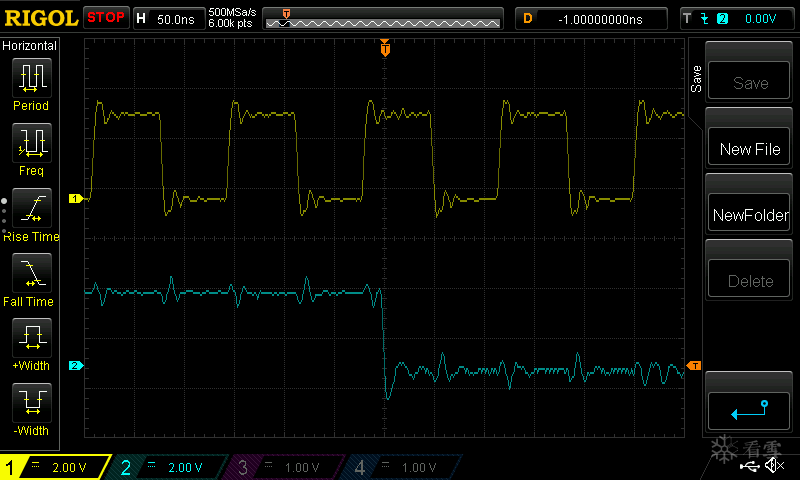Viewport: 800px width, 480px height.
Task: Click the RIGOL logo
Action: click(x=41, y=18)
